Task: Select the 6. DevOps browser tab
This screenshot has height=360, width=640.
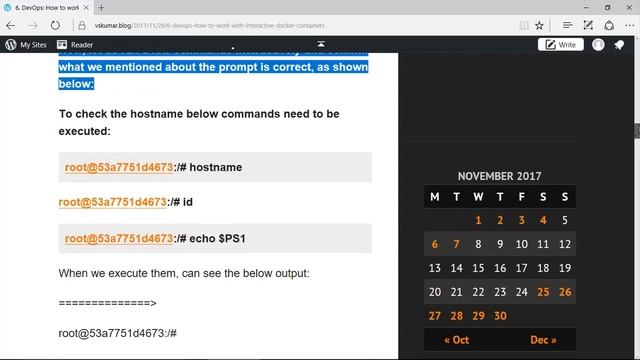Action: pyautogui.click(x=47, y=7)
